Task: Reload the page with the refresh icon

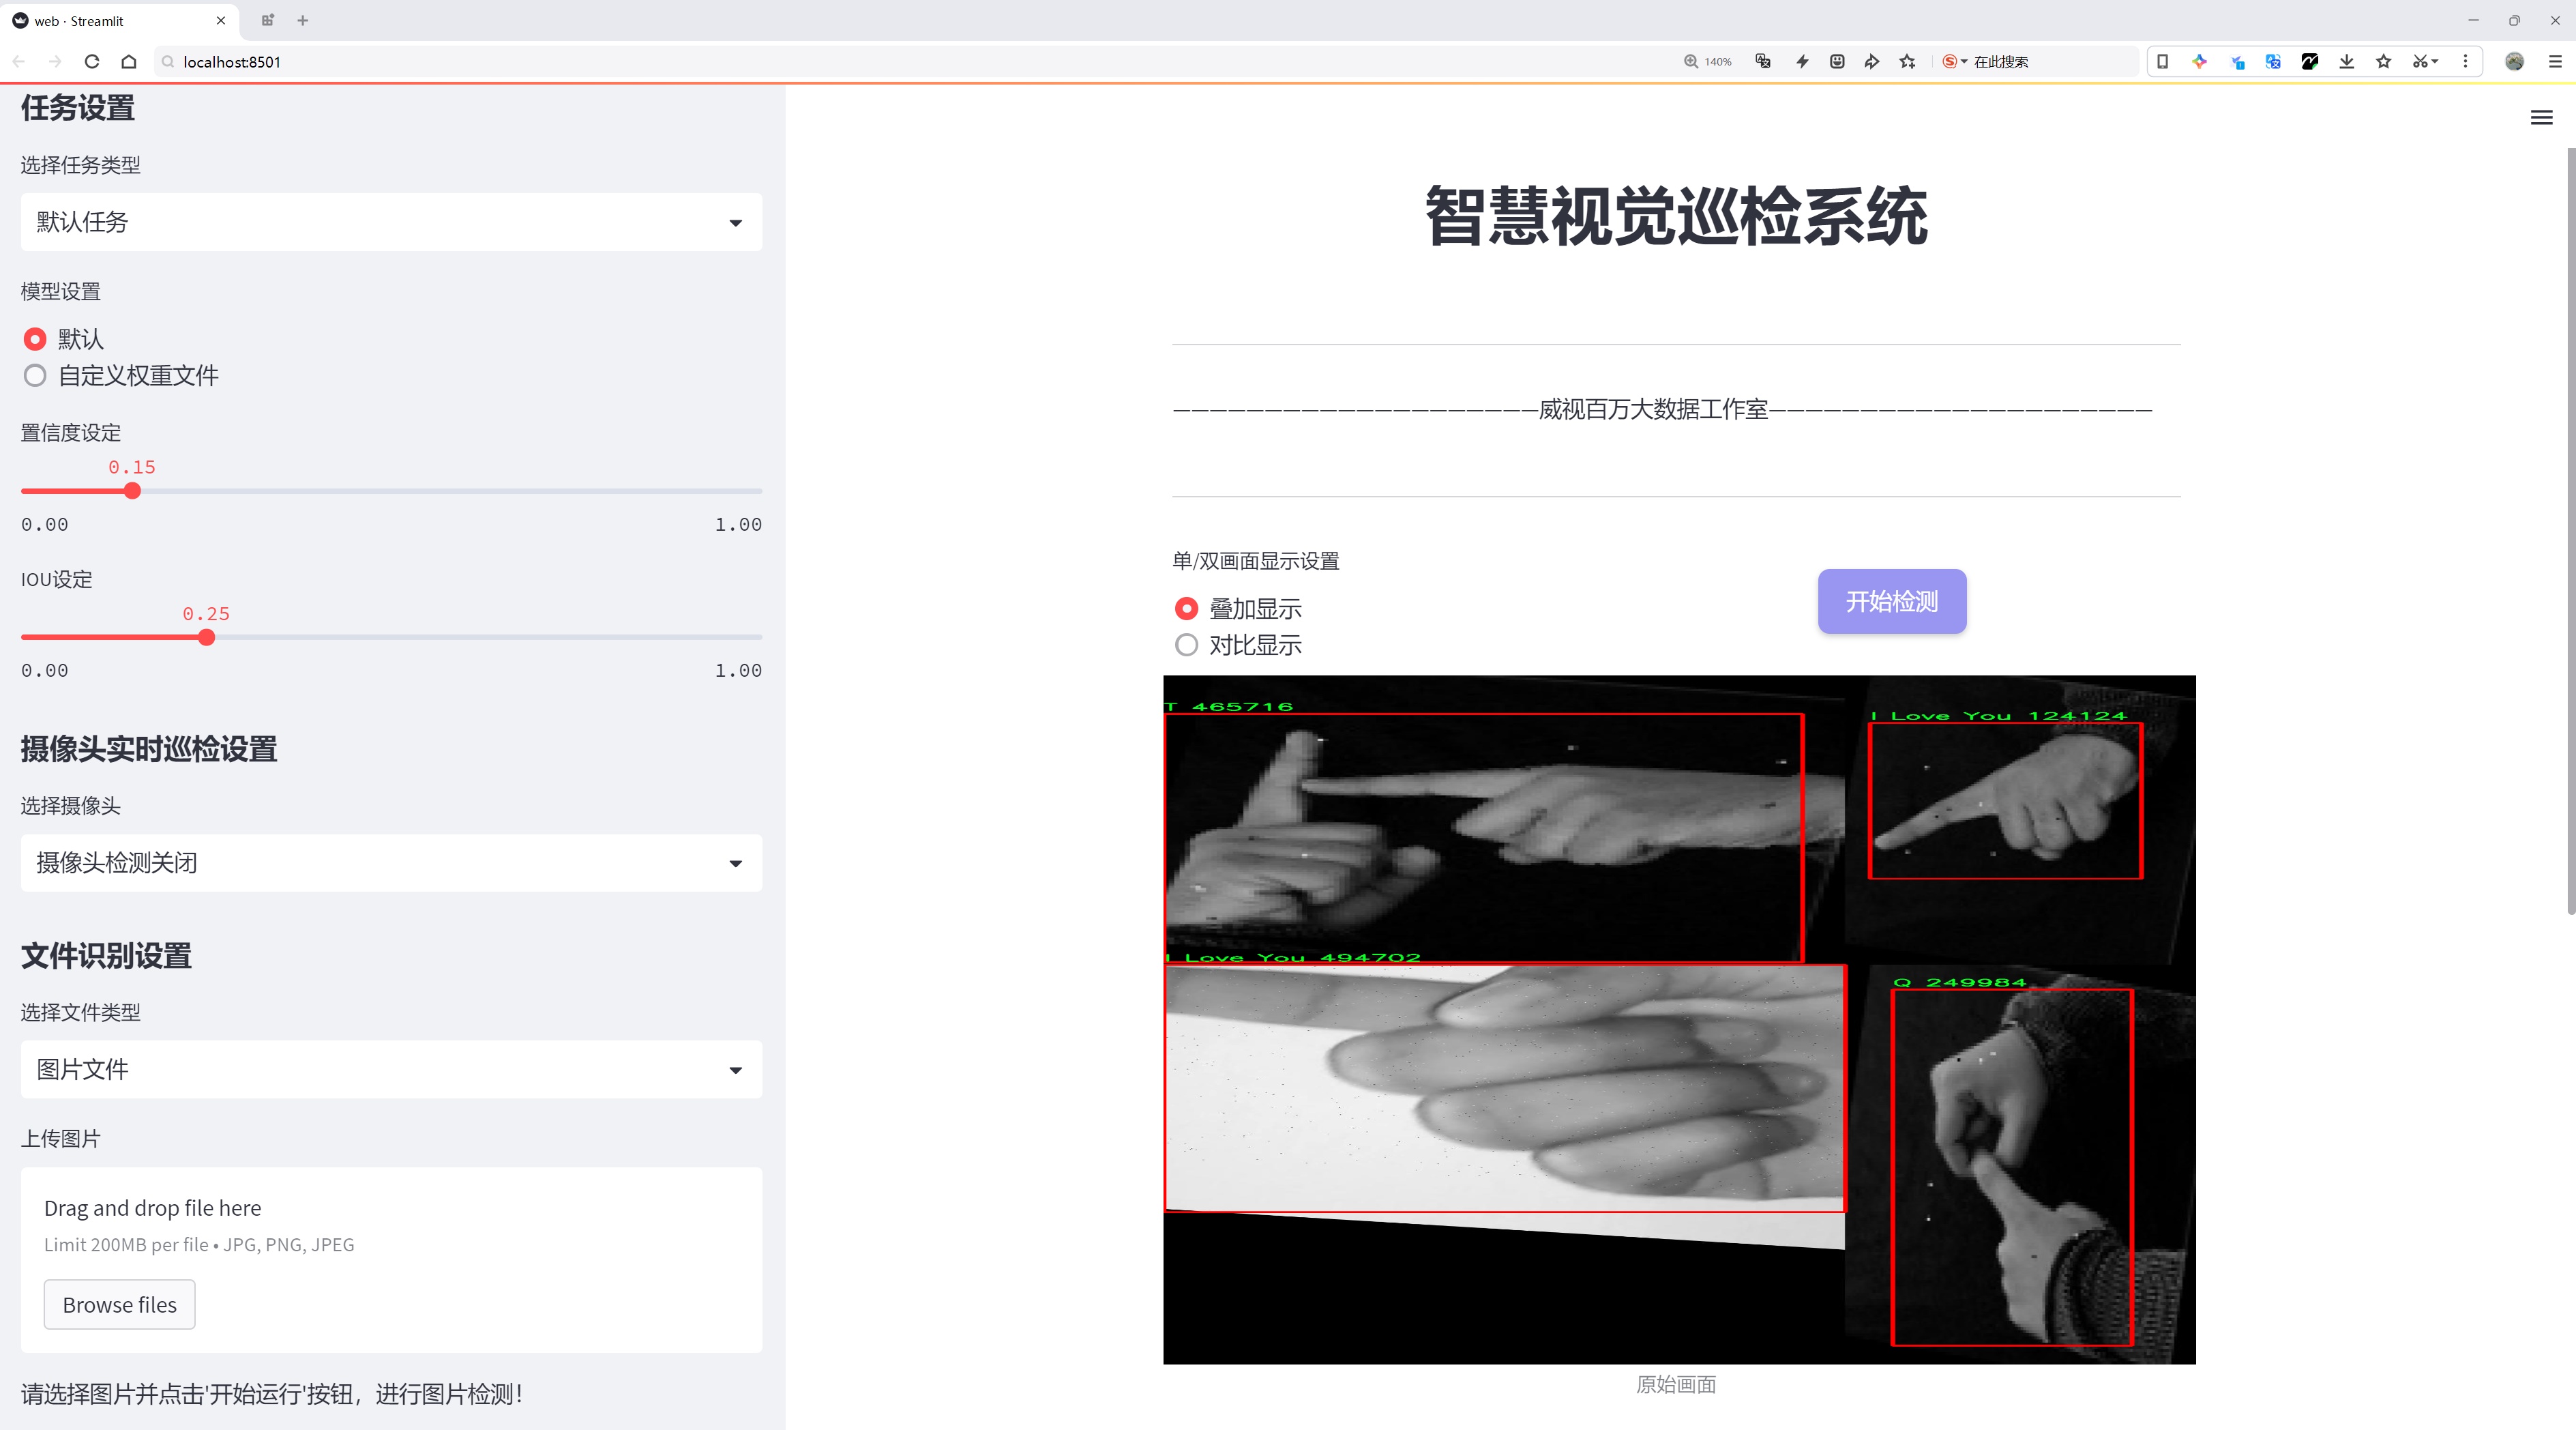Action: [x=92, y=62]
